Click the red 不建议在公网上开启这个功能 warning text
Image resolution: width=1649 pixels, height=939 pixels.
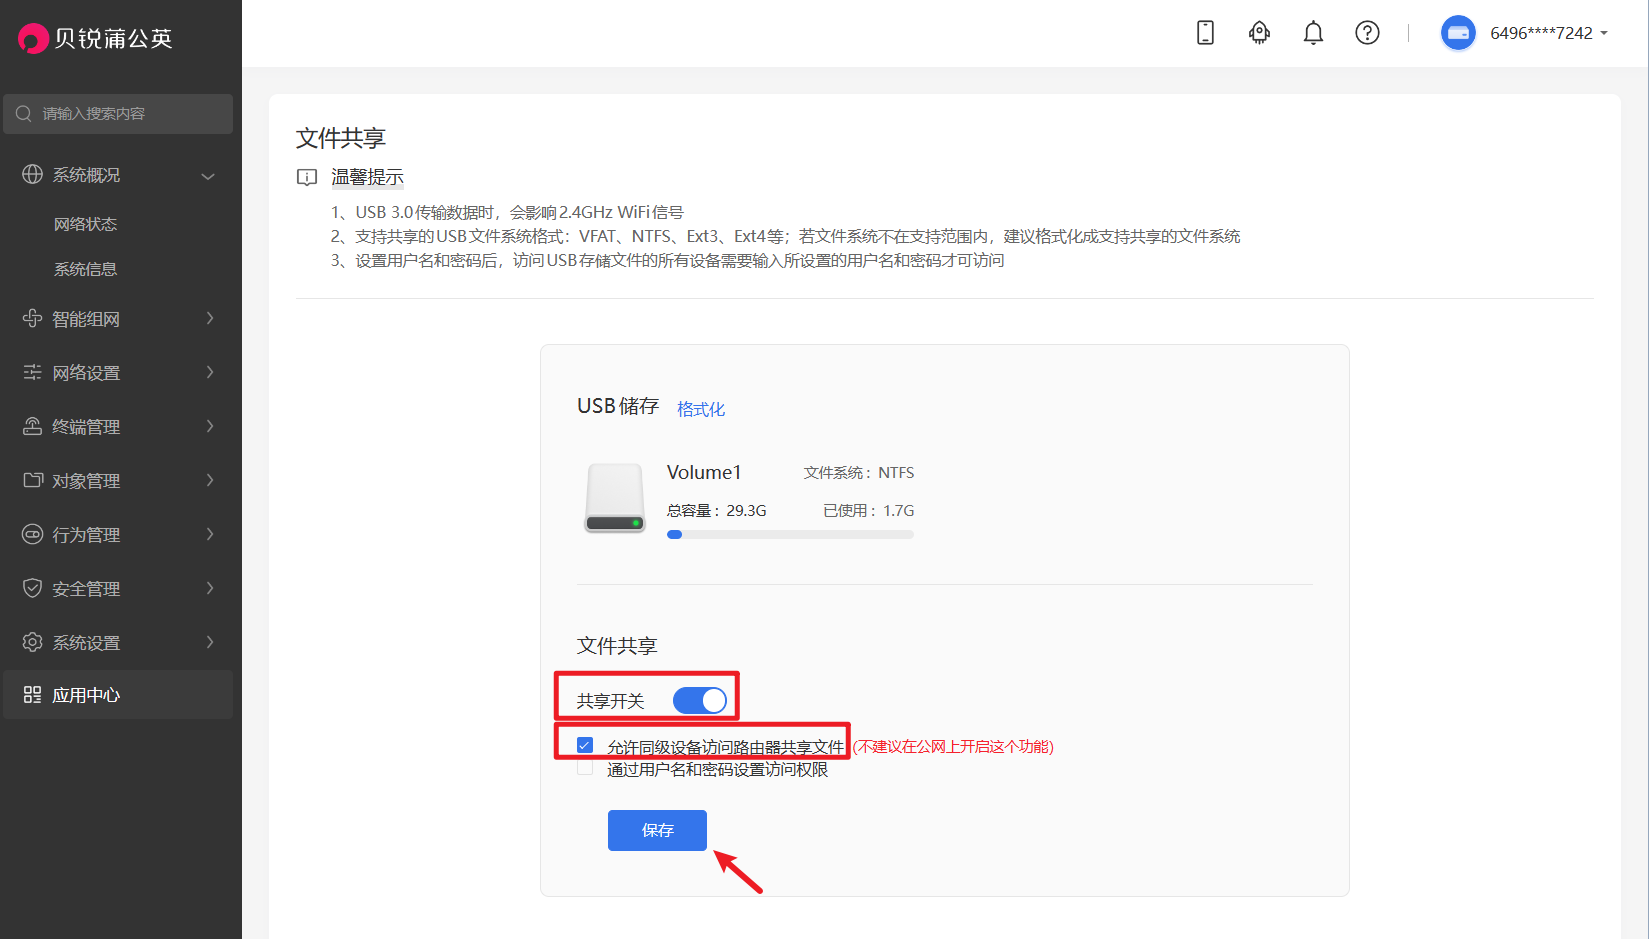coord(953,746)
